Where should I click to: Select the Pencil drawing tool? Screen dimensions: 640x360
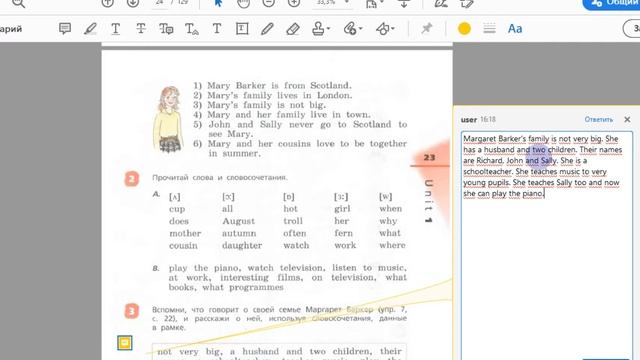tap(267, 29)
